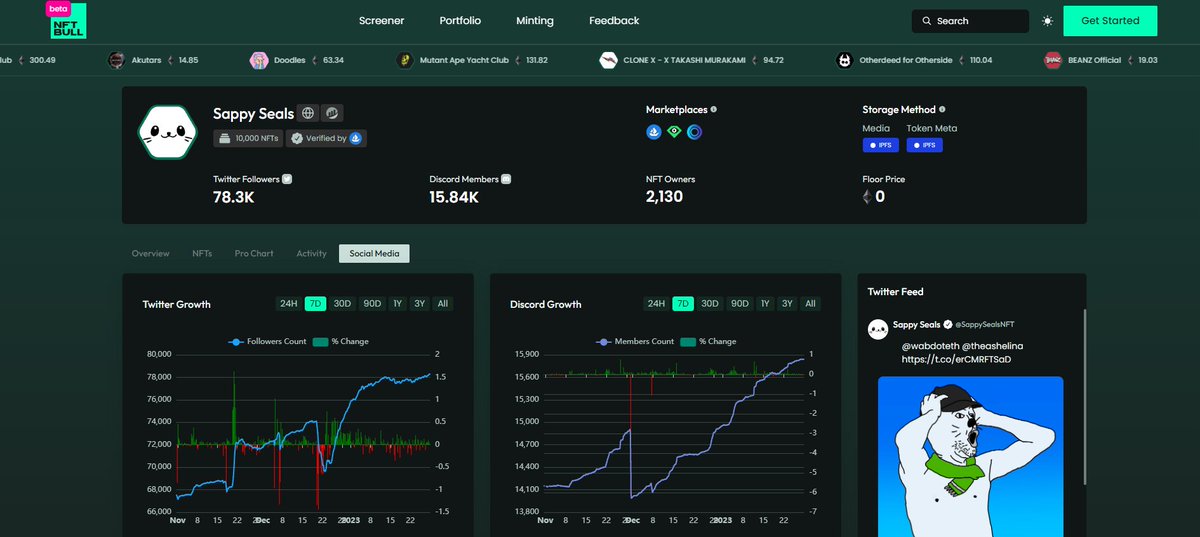
Task: Click the 10,000 NFTs badge
Action: point(248,138)
